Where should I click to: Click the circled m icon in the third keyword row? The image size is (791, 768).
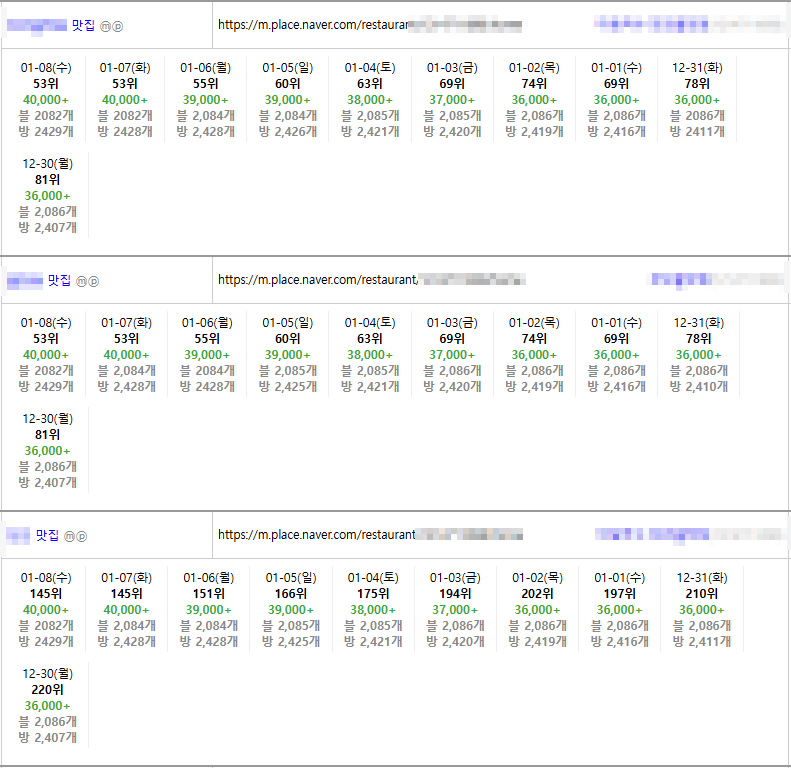70,537
